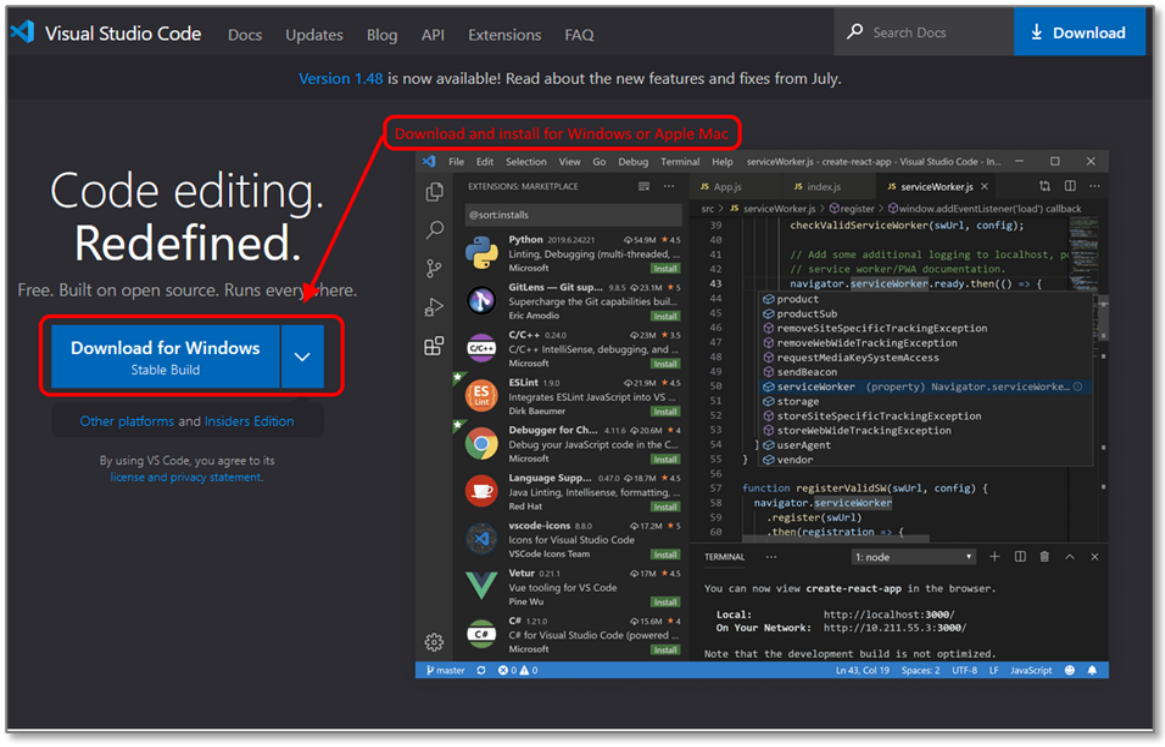Image resolution: width=1165 pixels, height=747 pixels.
Task: Switch to the index.js tab
Action: coord(817,187)
